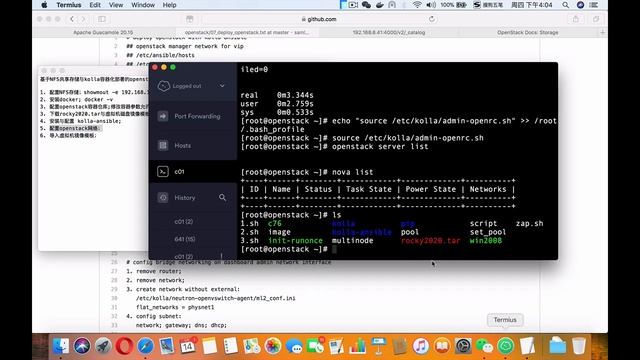Click Safari forward navigation arrow

pyautogui.click(x=84, y=19)
